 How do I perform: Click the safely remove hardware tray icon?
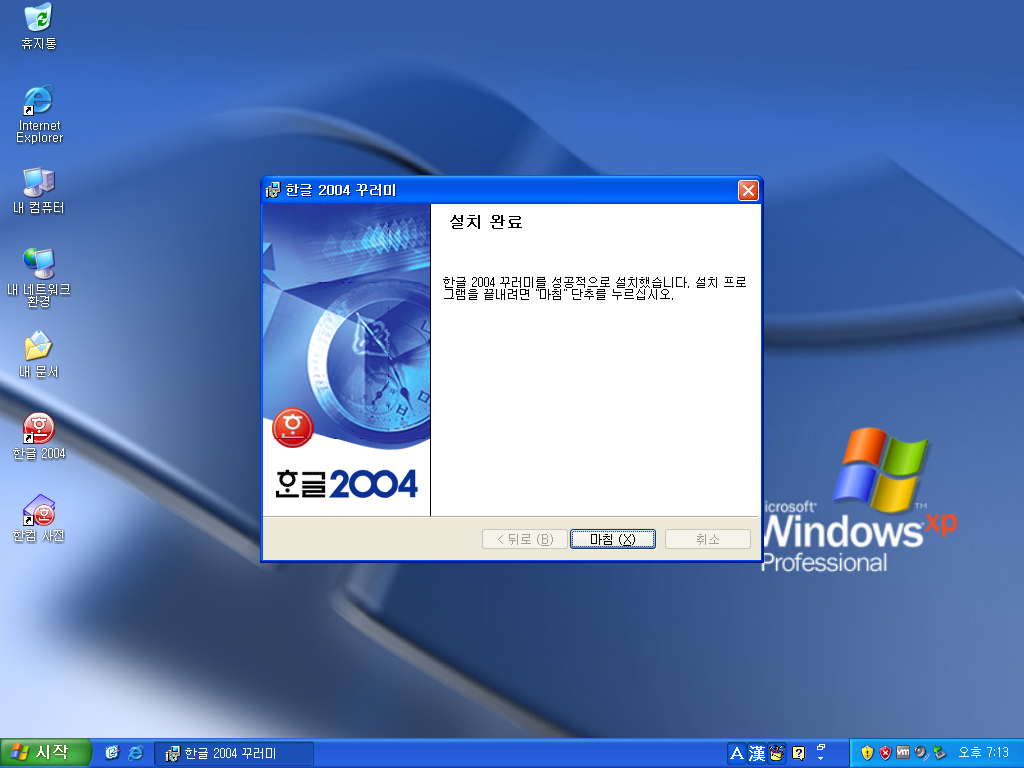(939, 753)
